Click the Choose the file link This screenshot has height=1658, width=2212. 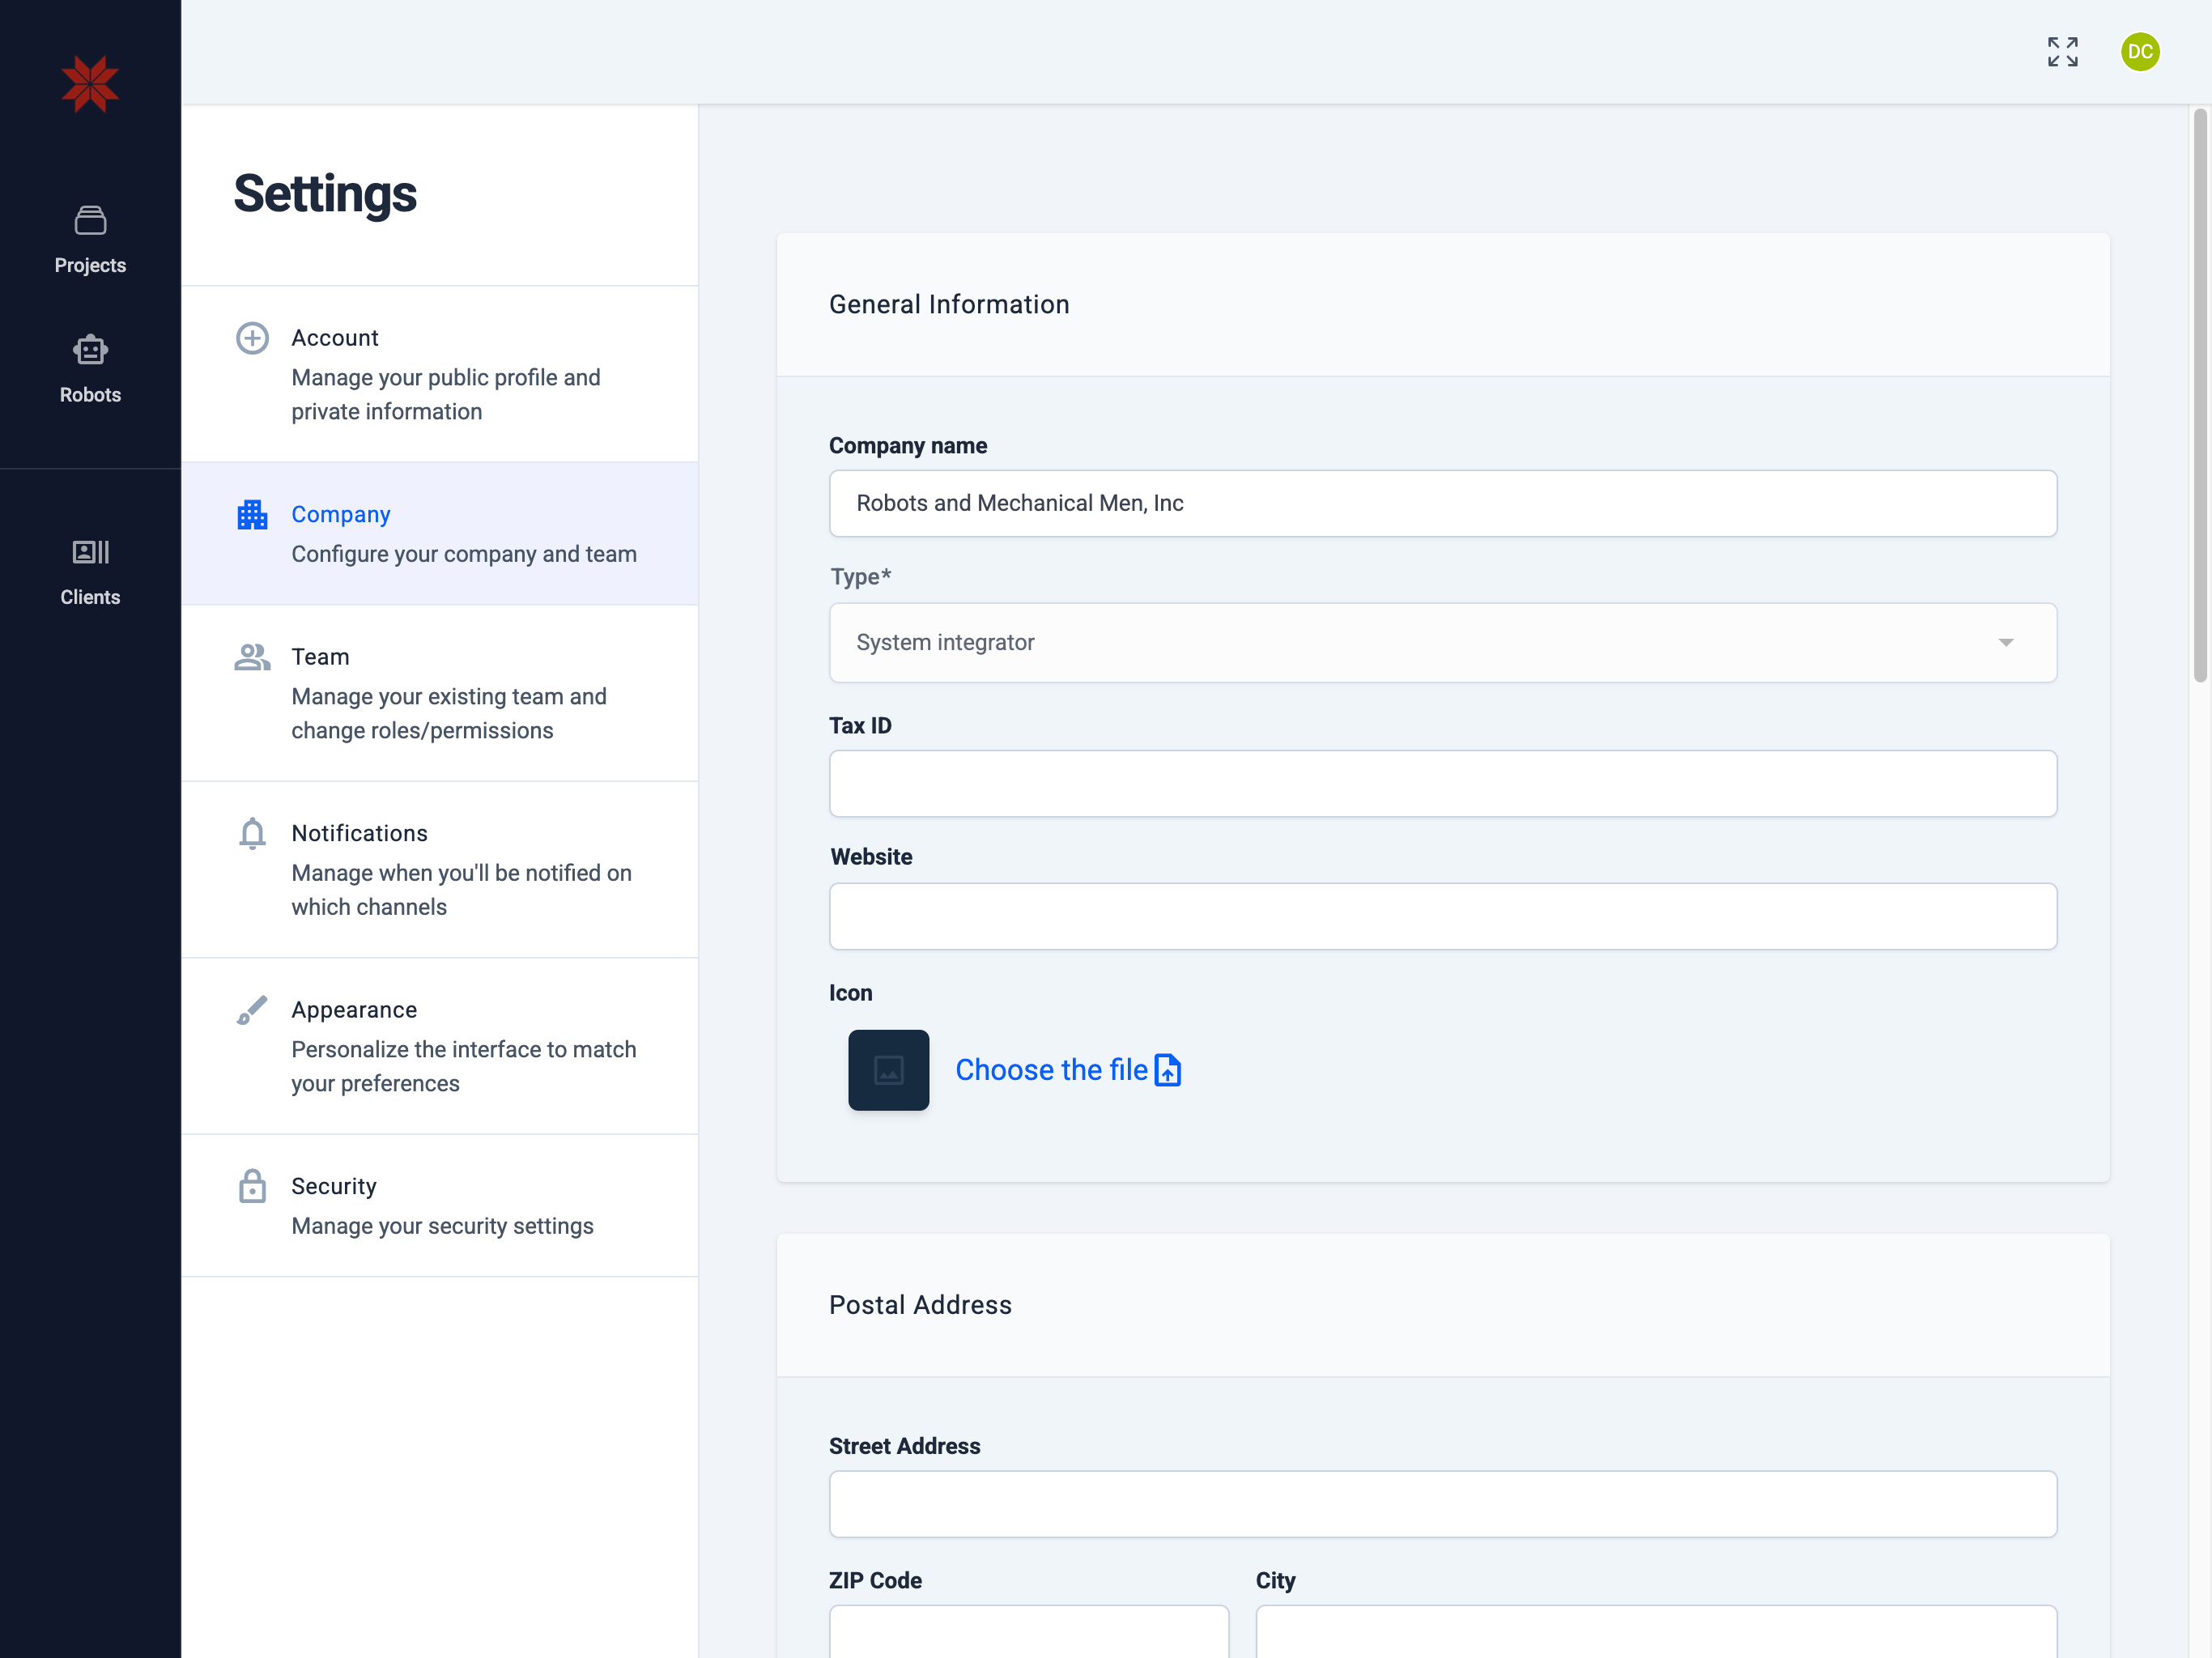[1050, 1070]
